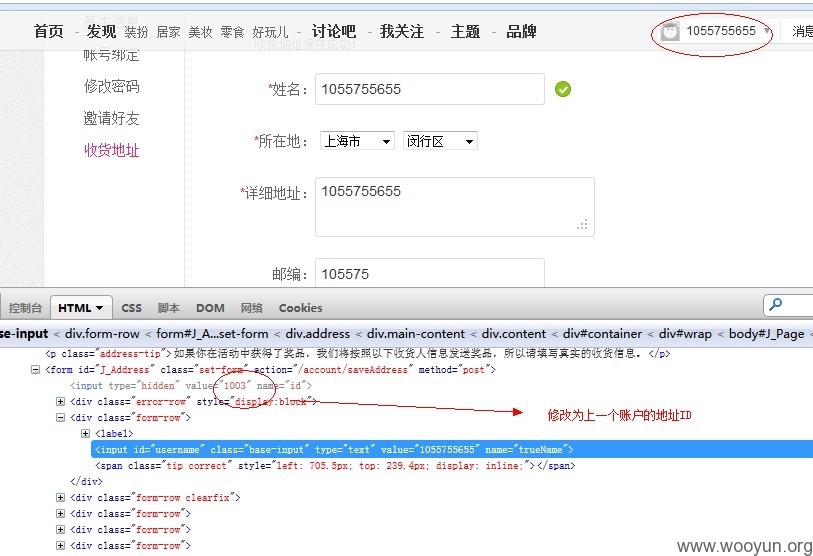Click the Firebug search magnifier icon
The height and width of the screenshot is (556, 813).
(776, 304)
